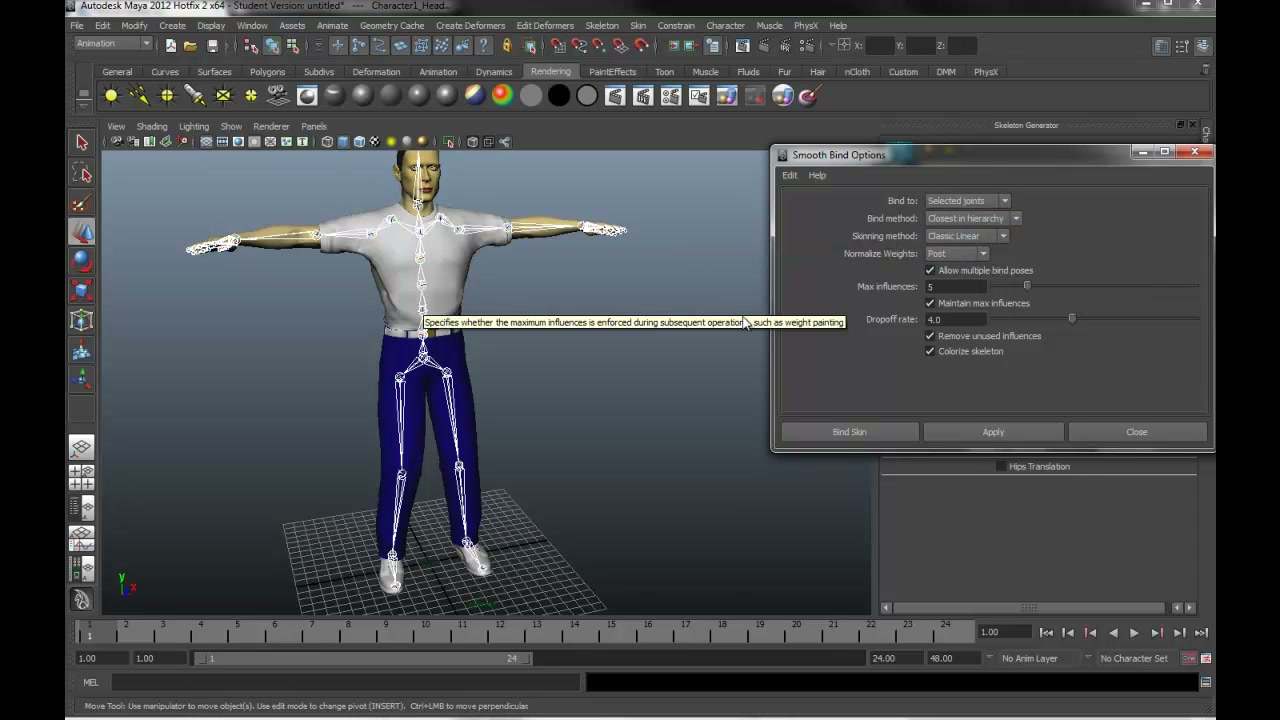The image size is (1280, 720).
Task: Uncheck Remove unused influences
Action: [930, 336]
